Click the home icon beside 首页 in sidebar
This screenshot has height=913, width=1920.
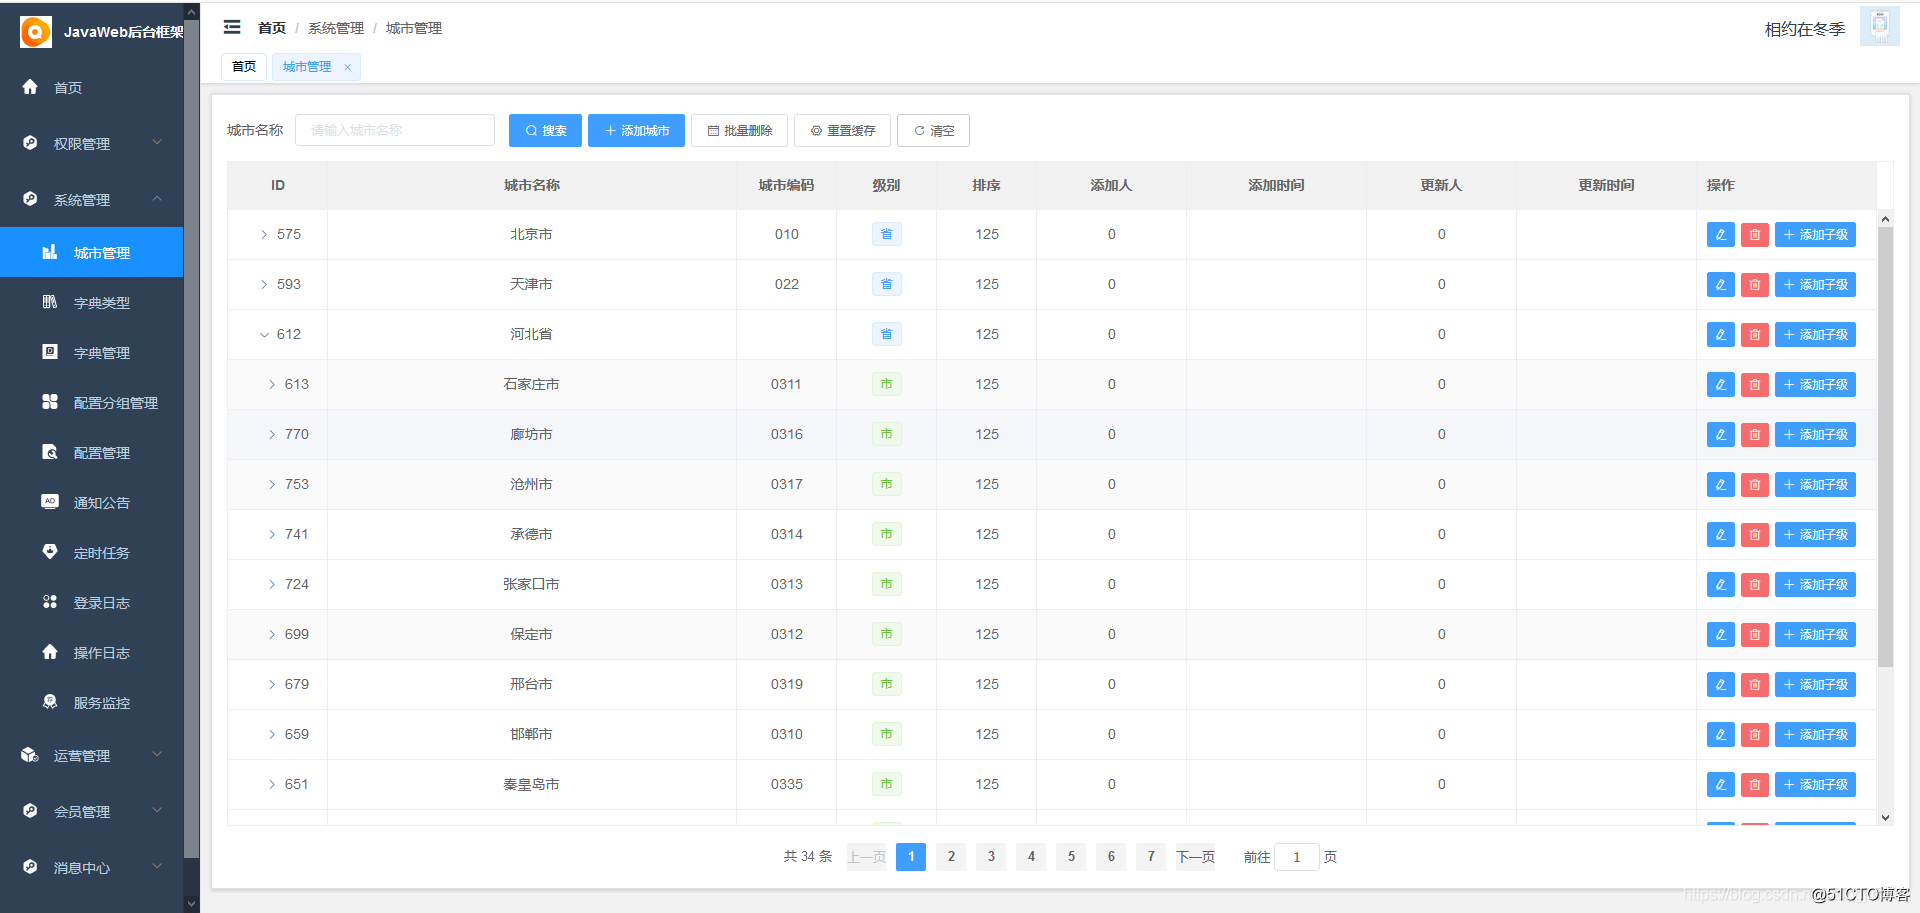click(x=30, y=87)
